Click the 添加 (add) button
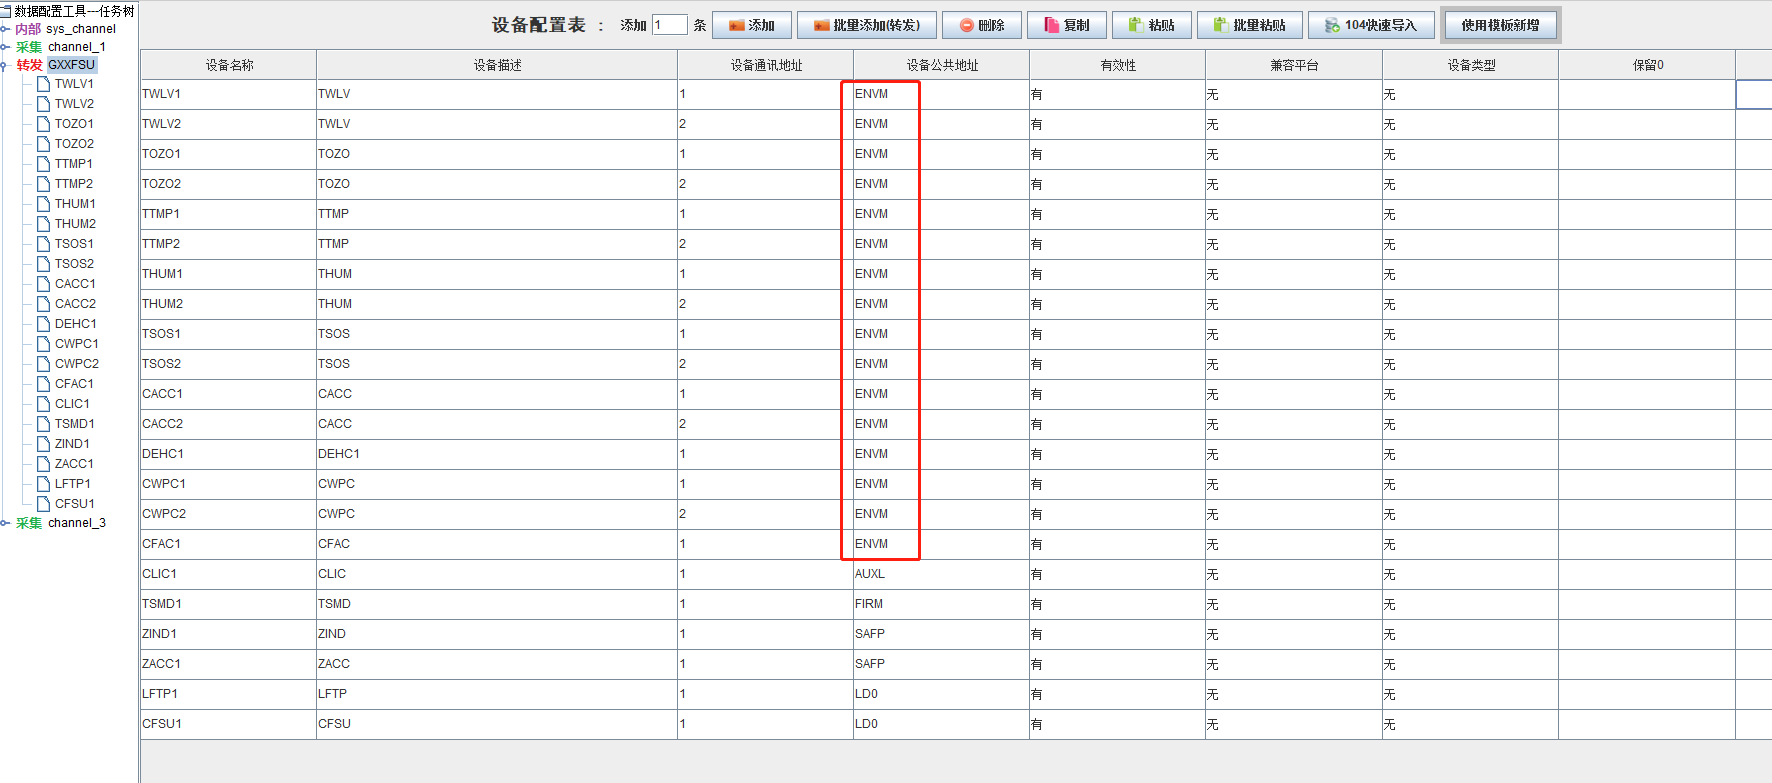Image resolution: width=1772 pixels, height=783 pixels. [752, 25]
